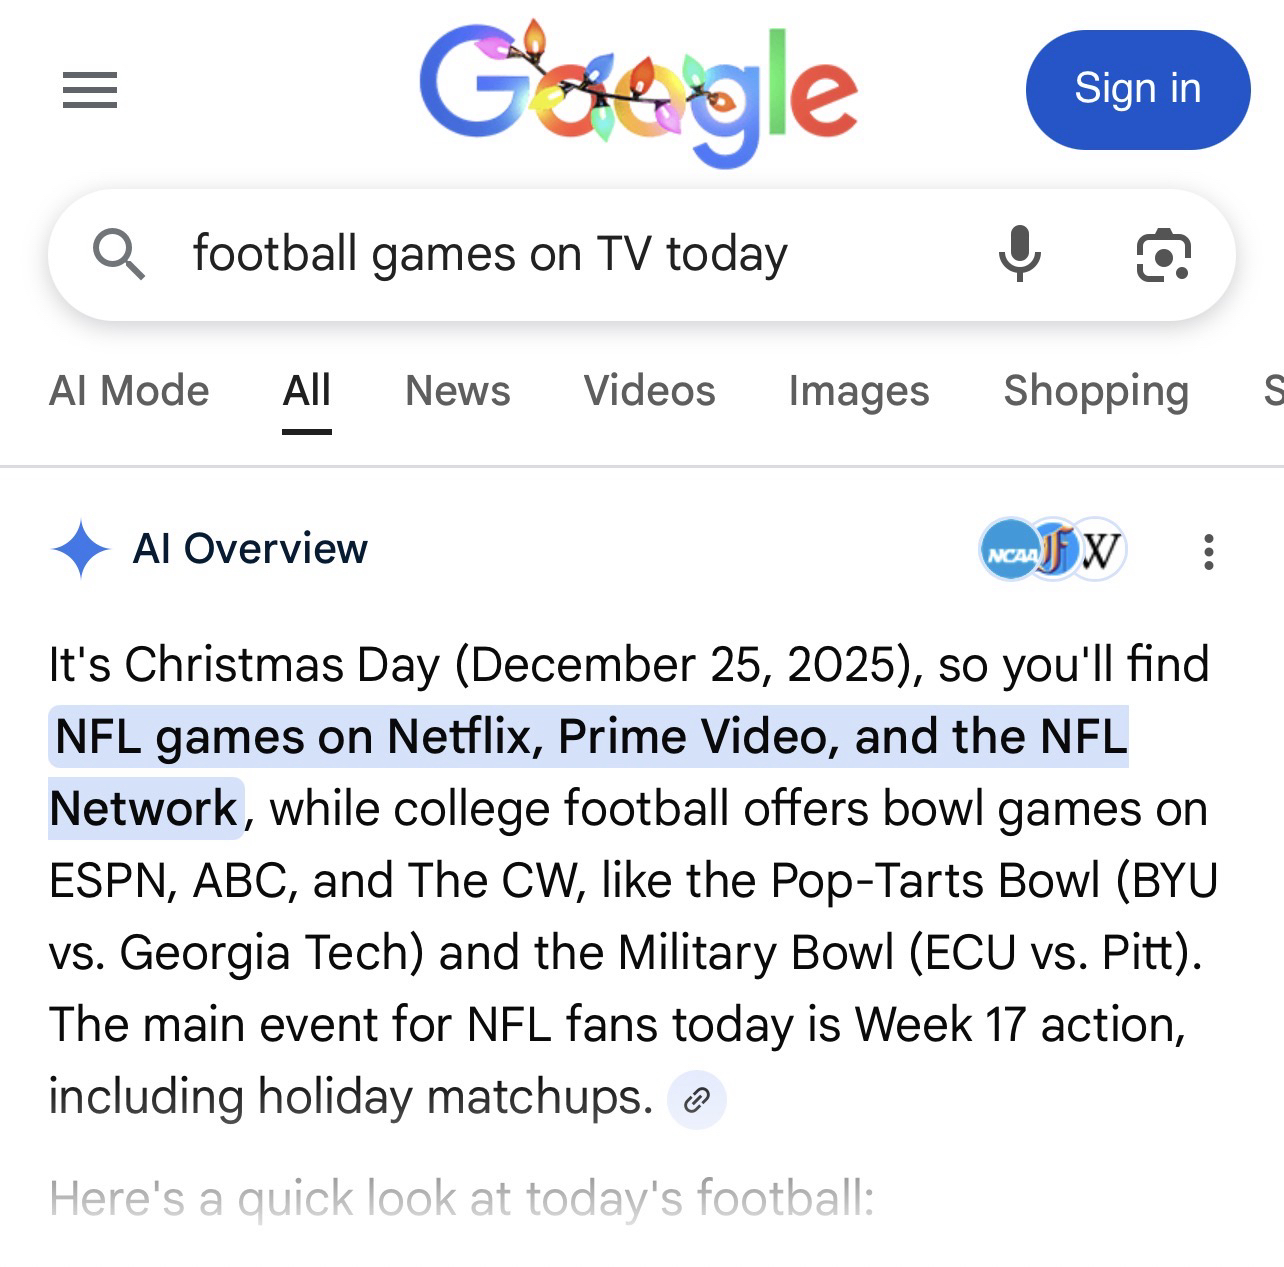Viewport: 1284px width, 1267px height.
Task: Switch to the AI Mode tab
Action: coord(129,391)
